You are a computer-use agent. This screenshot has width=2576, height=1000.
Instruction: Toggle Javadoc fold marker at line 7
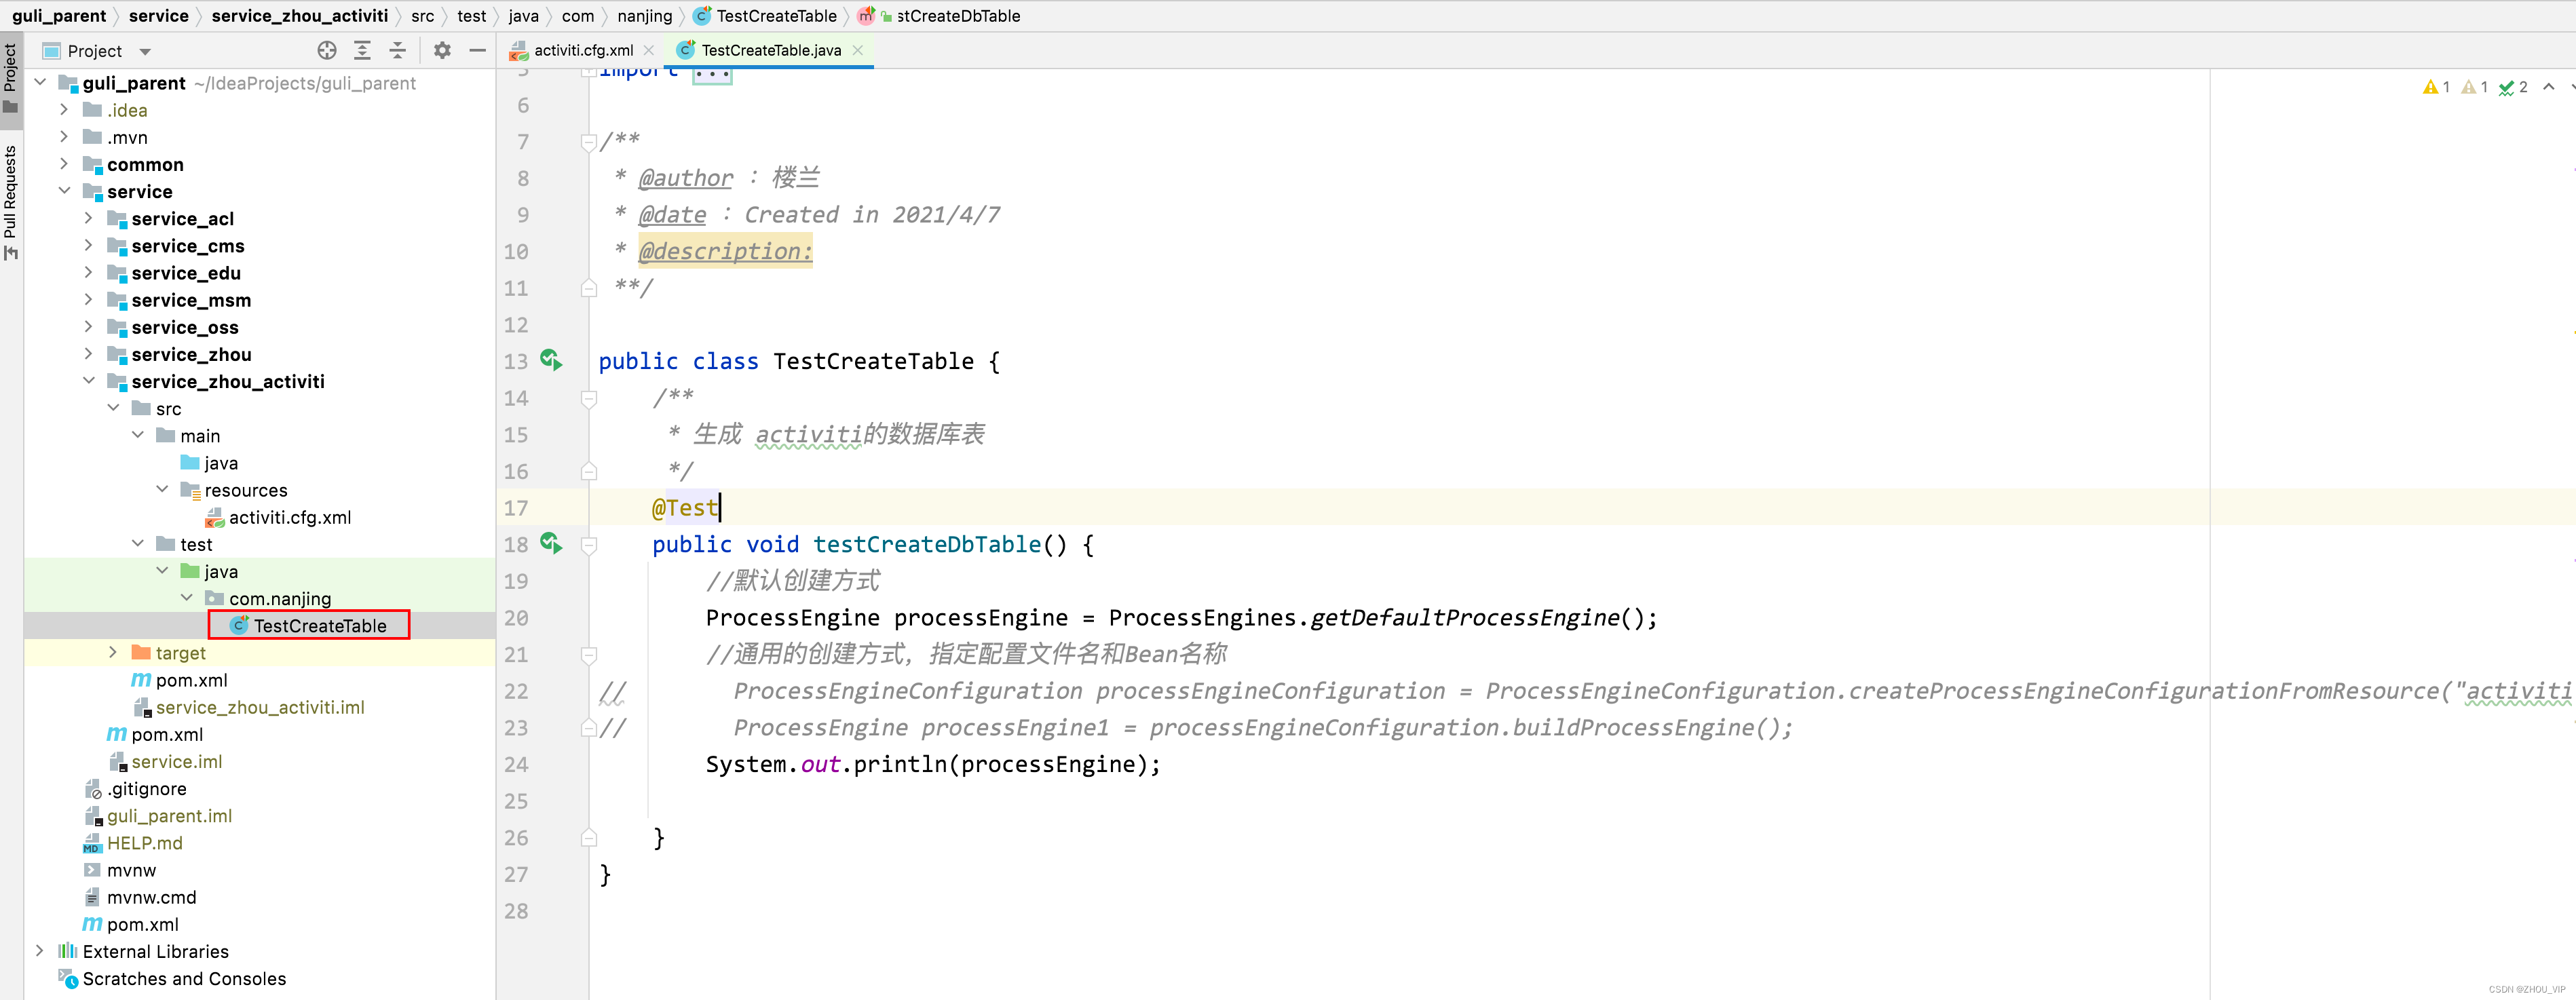[589, 142]
